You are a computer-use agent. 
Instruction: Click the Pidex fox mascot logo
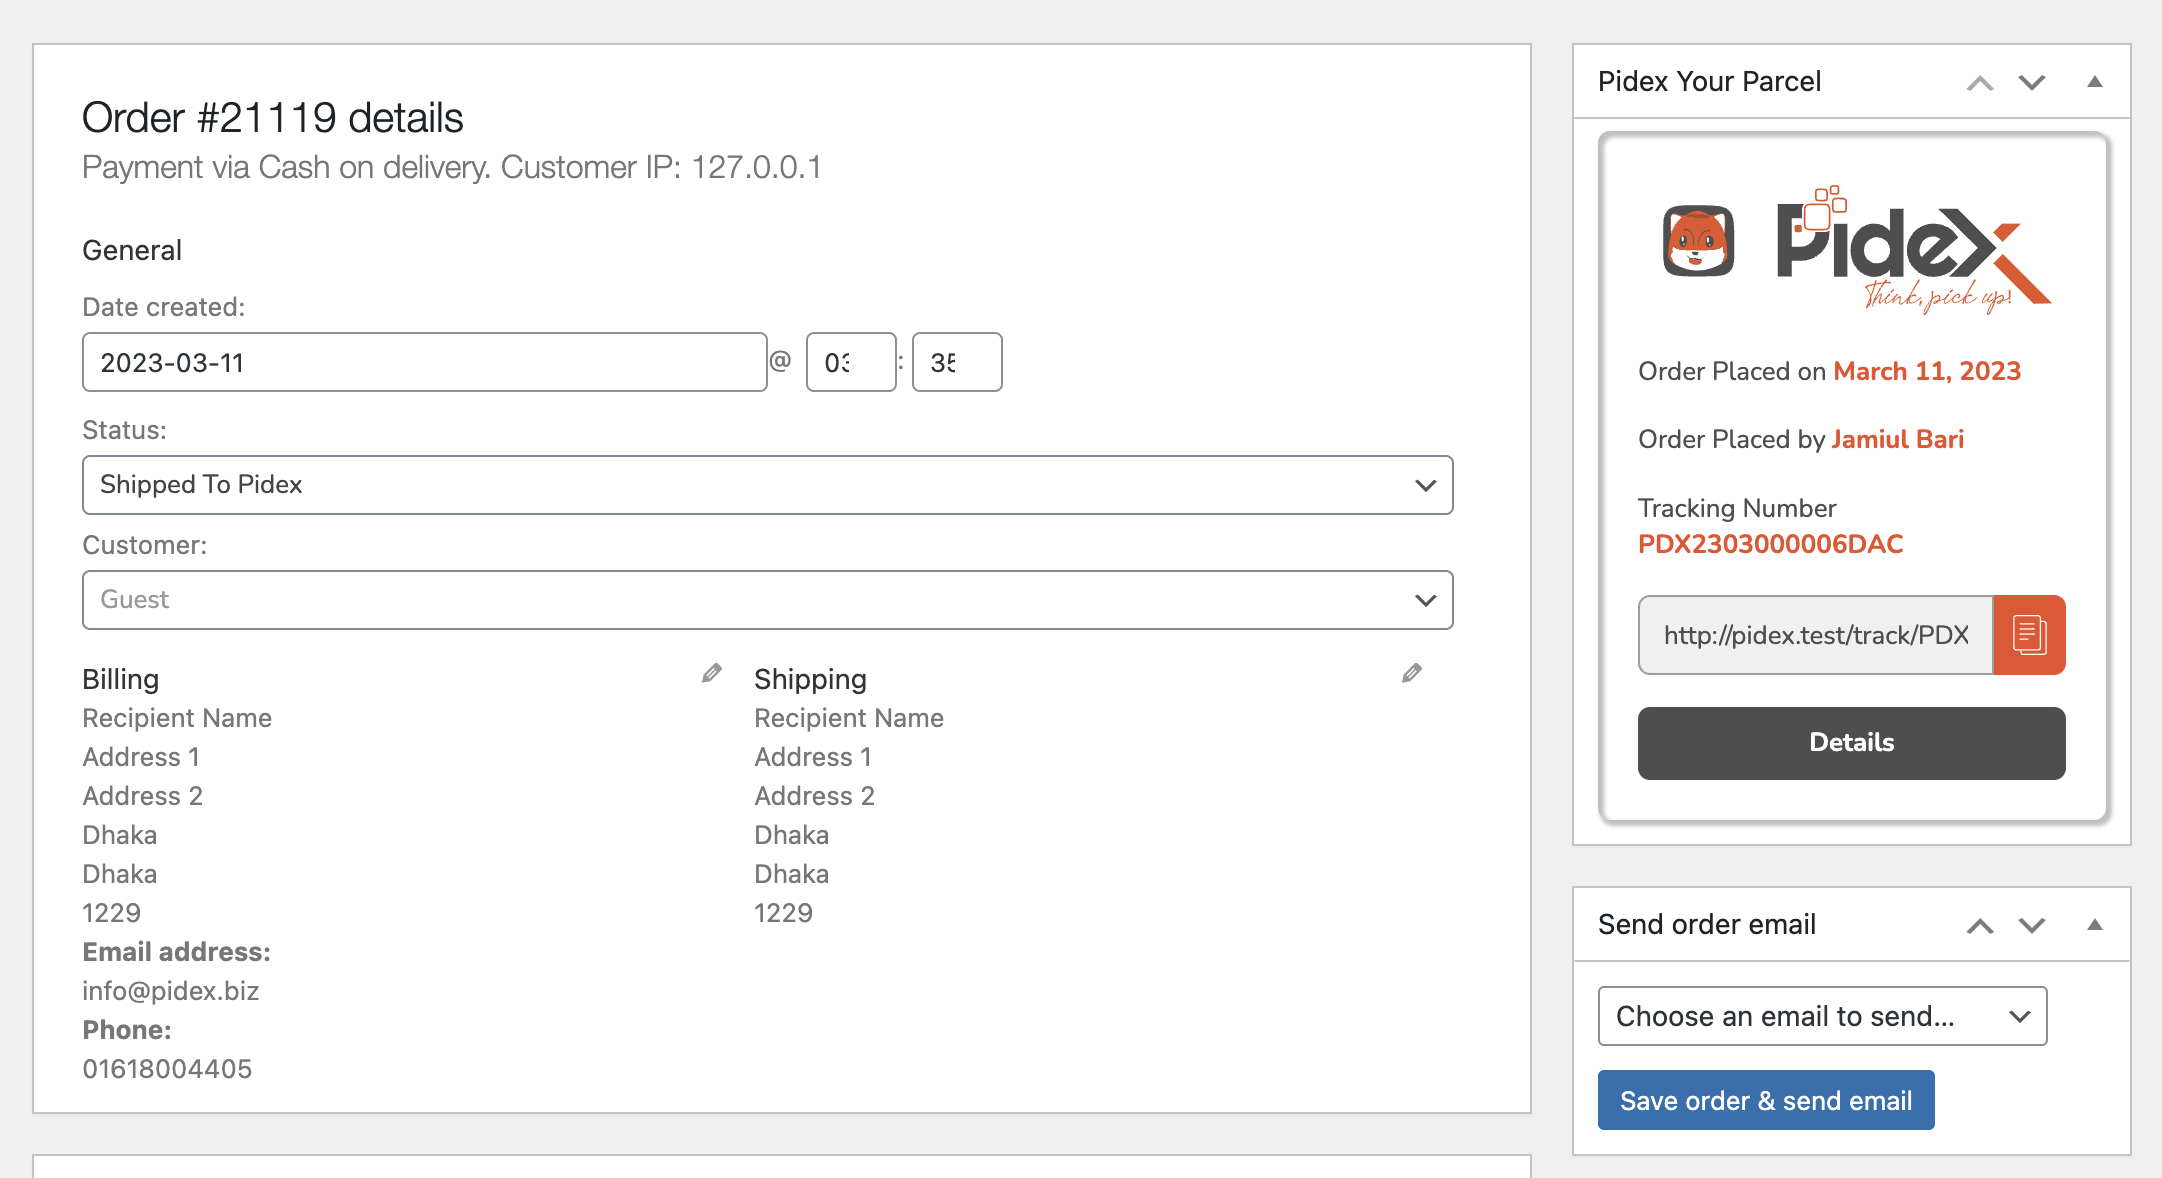point(1698,241)
